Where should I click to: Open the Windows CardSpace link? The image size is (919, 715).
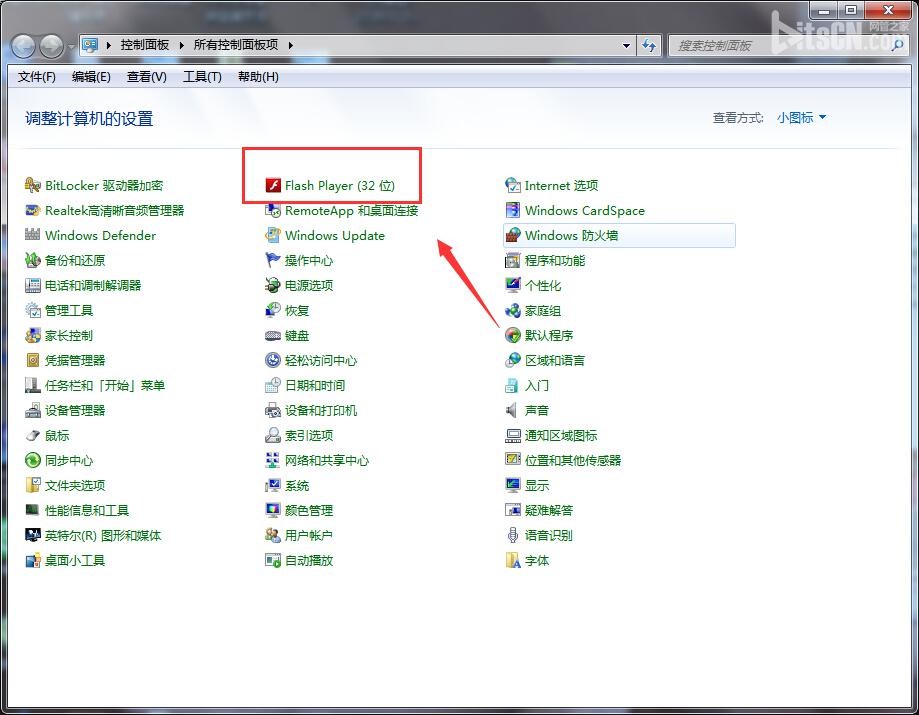(584, 210)
